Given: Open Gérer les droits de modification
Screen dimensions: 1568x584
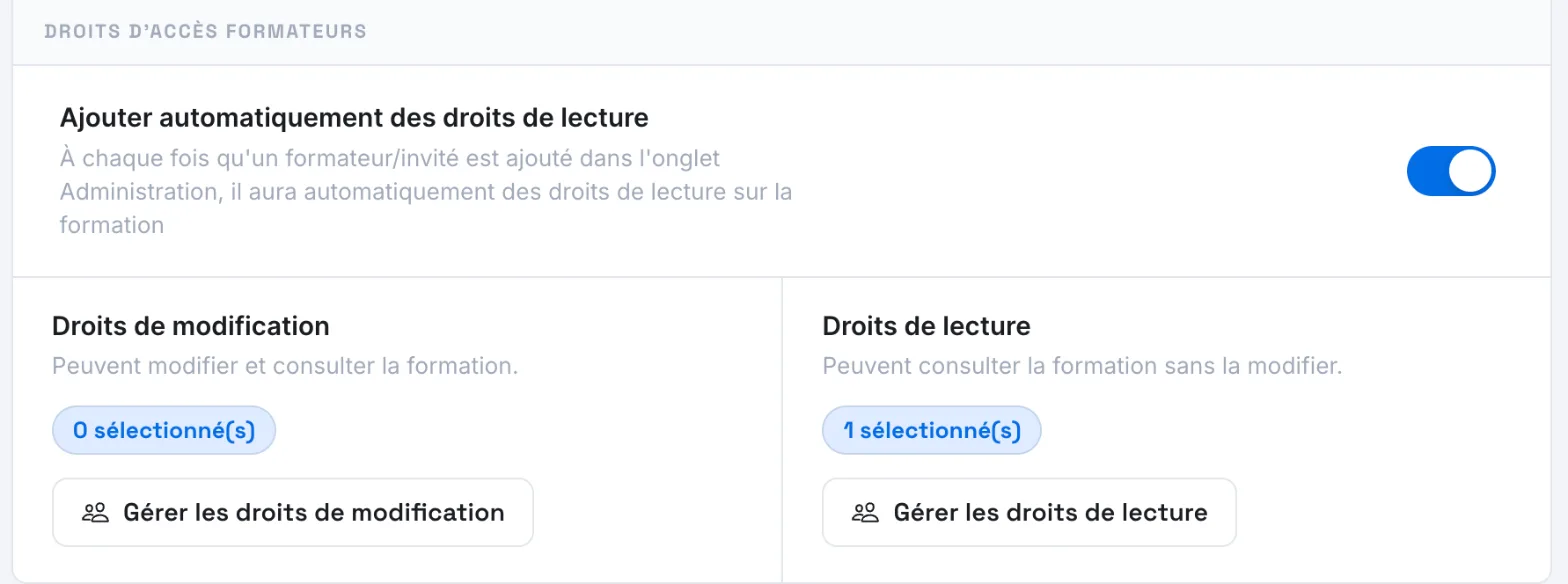Looking at the screenshot, I should pos(293,513).
